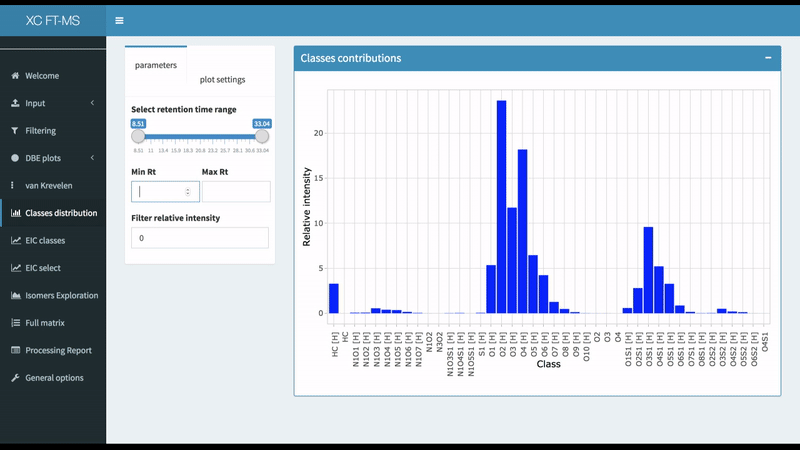Expand the DBE plots submenu chevron
The height and width of the screenshot is (450, 800).
(x=92, y=158)
